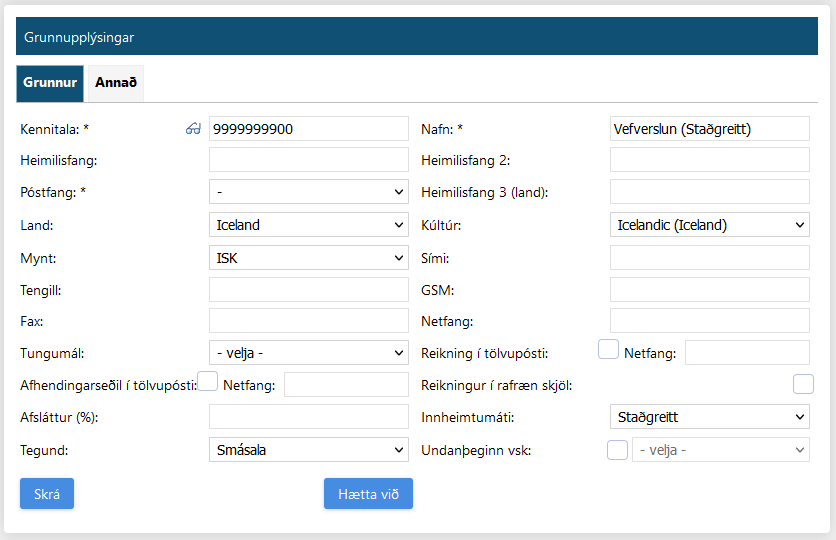Click the binoculars lookup icon beside Kennitala
The height and width of the screenshot is (540, 836).
(194, 129)
